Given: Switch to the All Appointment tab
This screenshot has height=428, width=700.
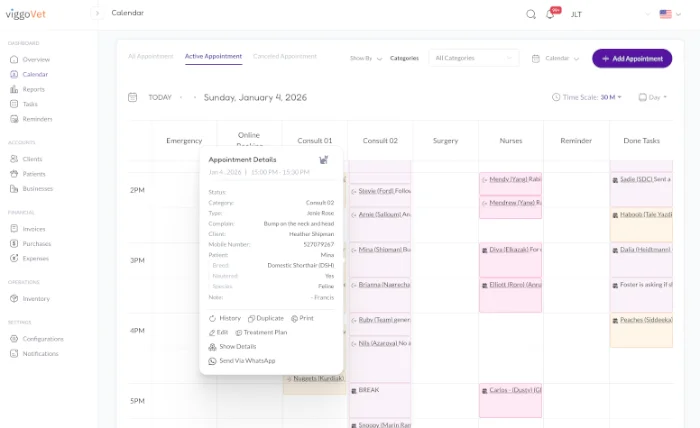Looking at the screenshot, I should (x=150, y=56).
